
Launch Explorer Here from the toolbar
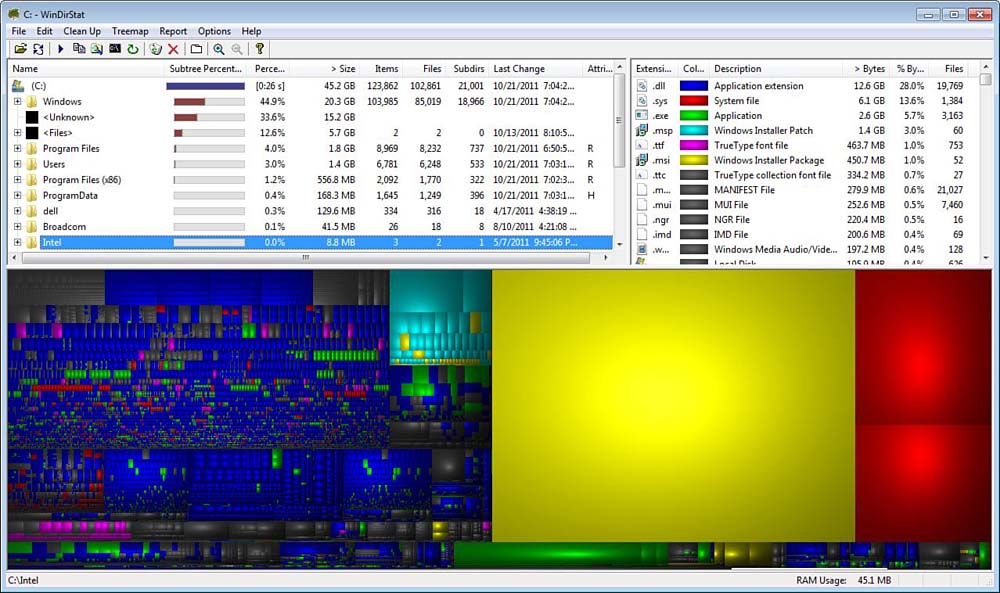tap(96, 48)
